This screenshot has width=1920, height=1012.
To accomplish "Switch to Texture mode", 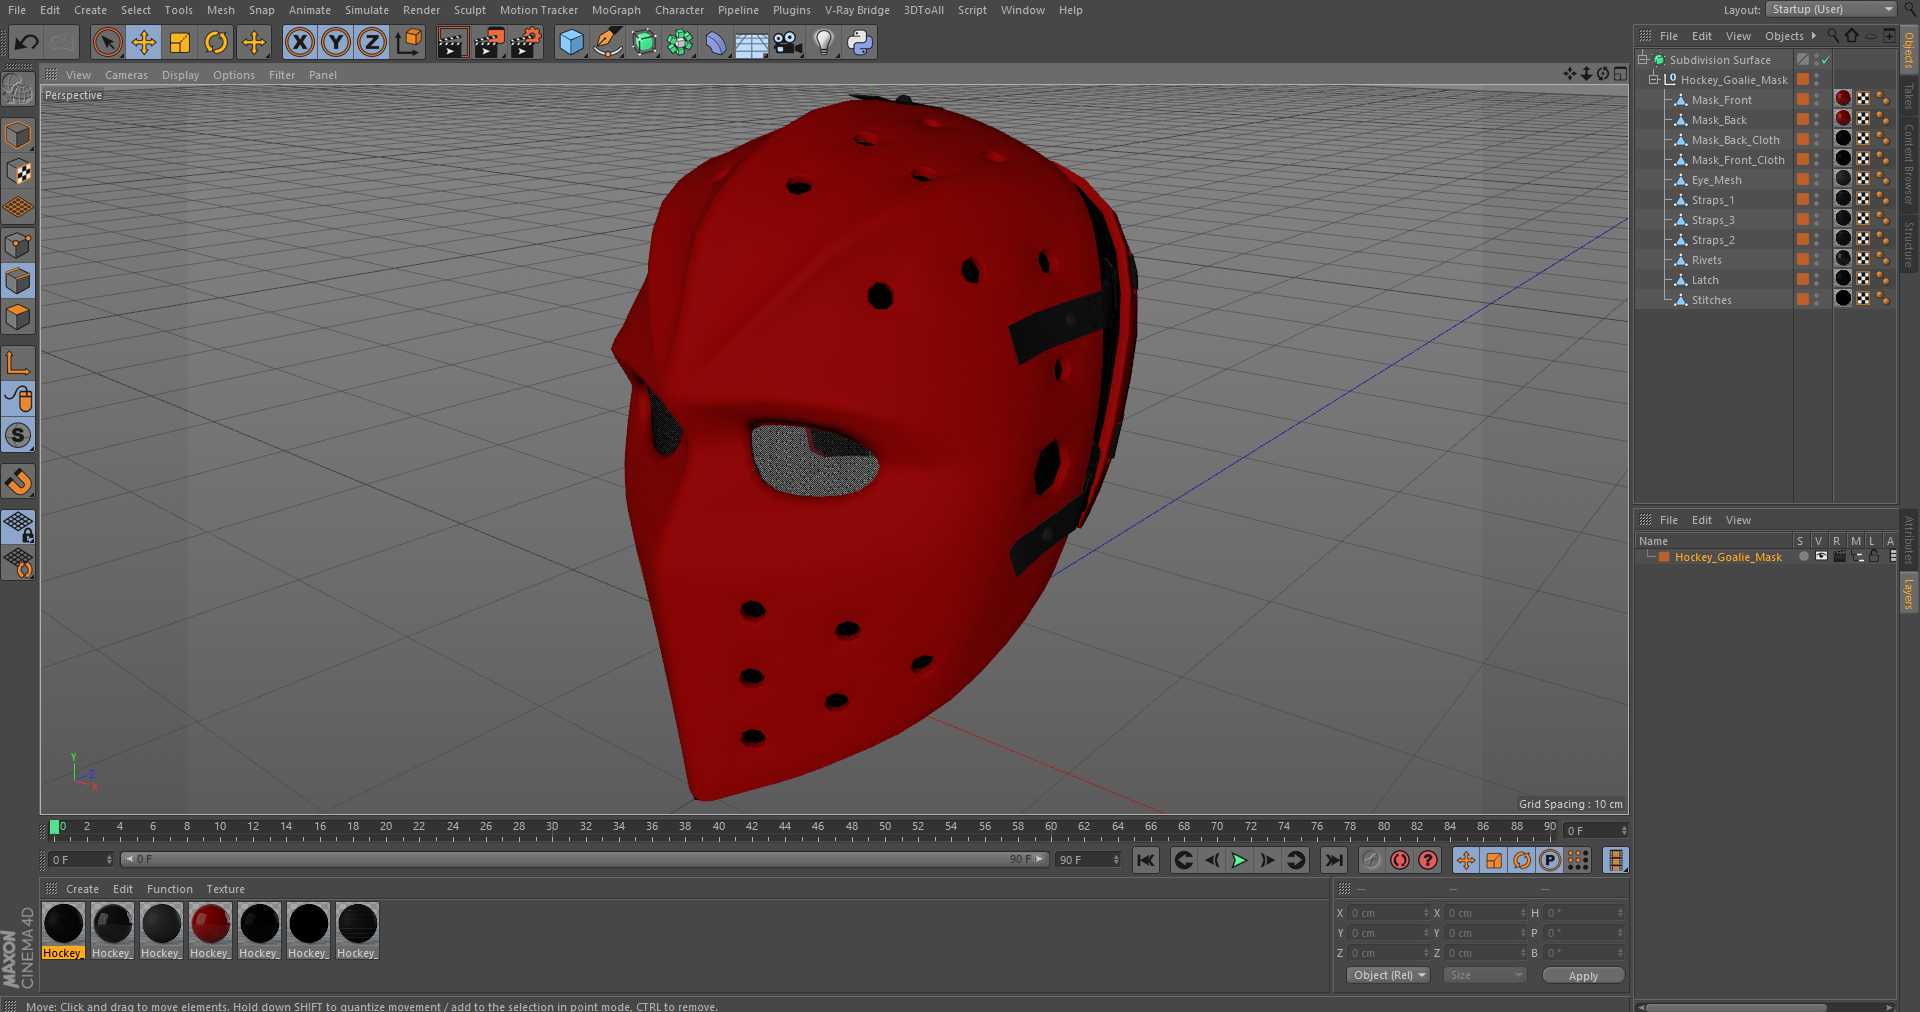I will [x=18, y=171].
